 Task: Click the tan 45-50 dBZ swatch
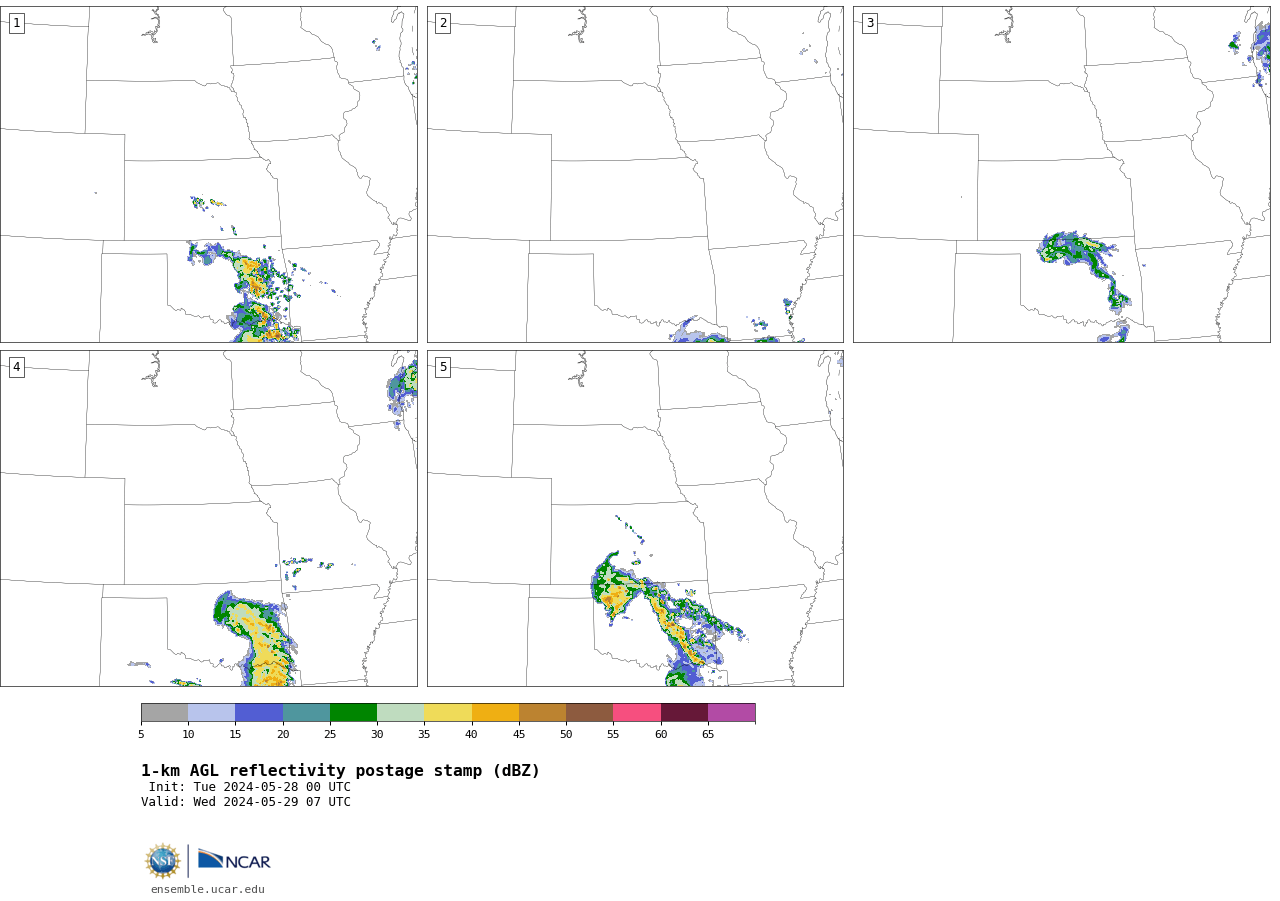[542, 713]
